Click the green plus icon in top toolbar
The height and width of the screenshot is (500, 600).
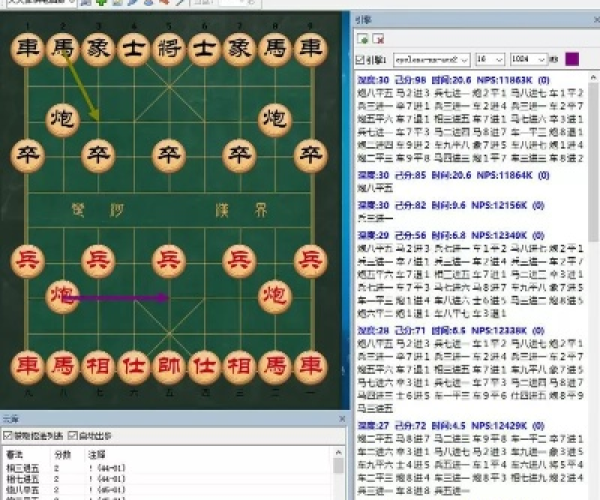coord(101,3)
